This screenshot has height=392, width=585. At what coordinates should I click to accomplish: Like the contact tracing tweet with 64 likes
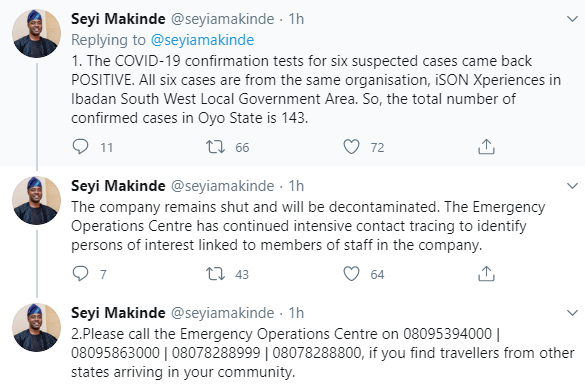351,273
